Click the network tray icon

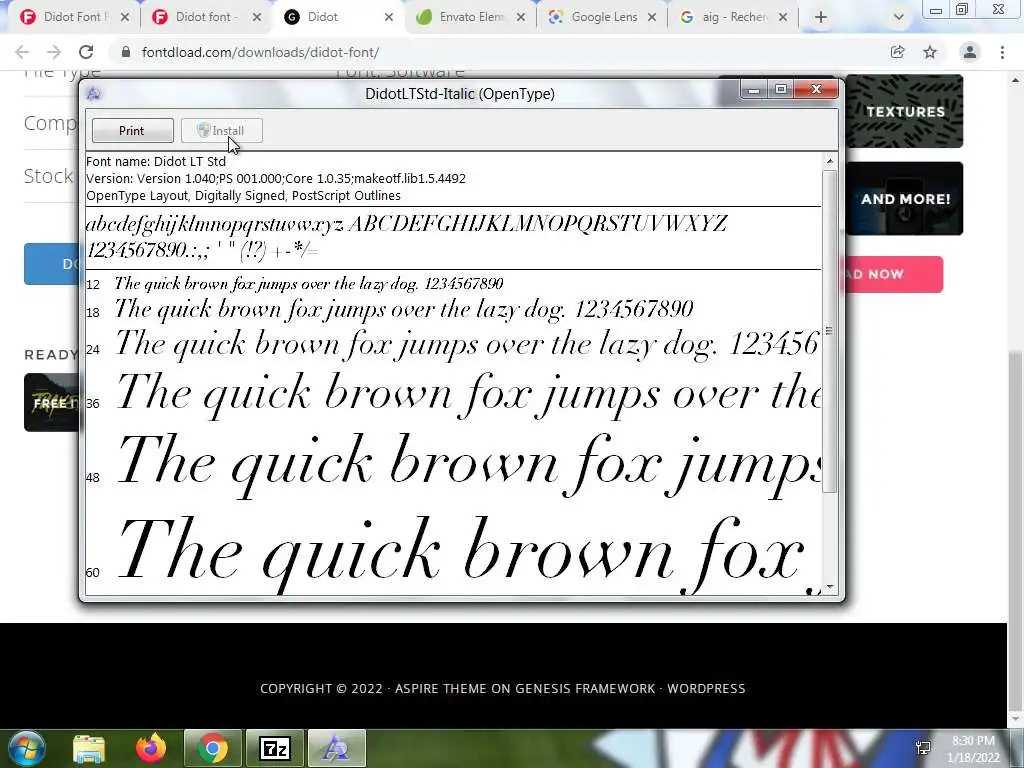tap(923, 748)
